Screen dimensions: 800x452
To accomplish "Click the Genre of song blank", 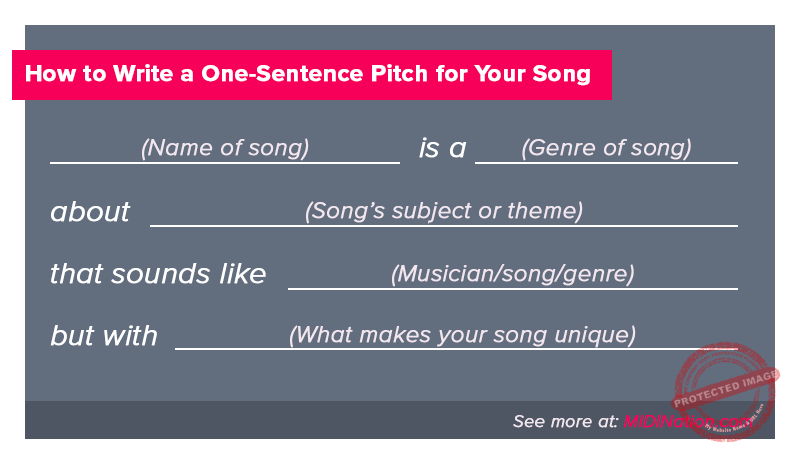I will pyautogui.click(x=606, y=149).
